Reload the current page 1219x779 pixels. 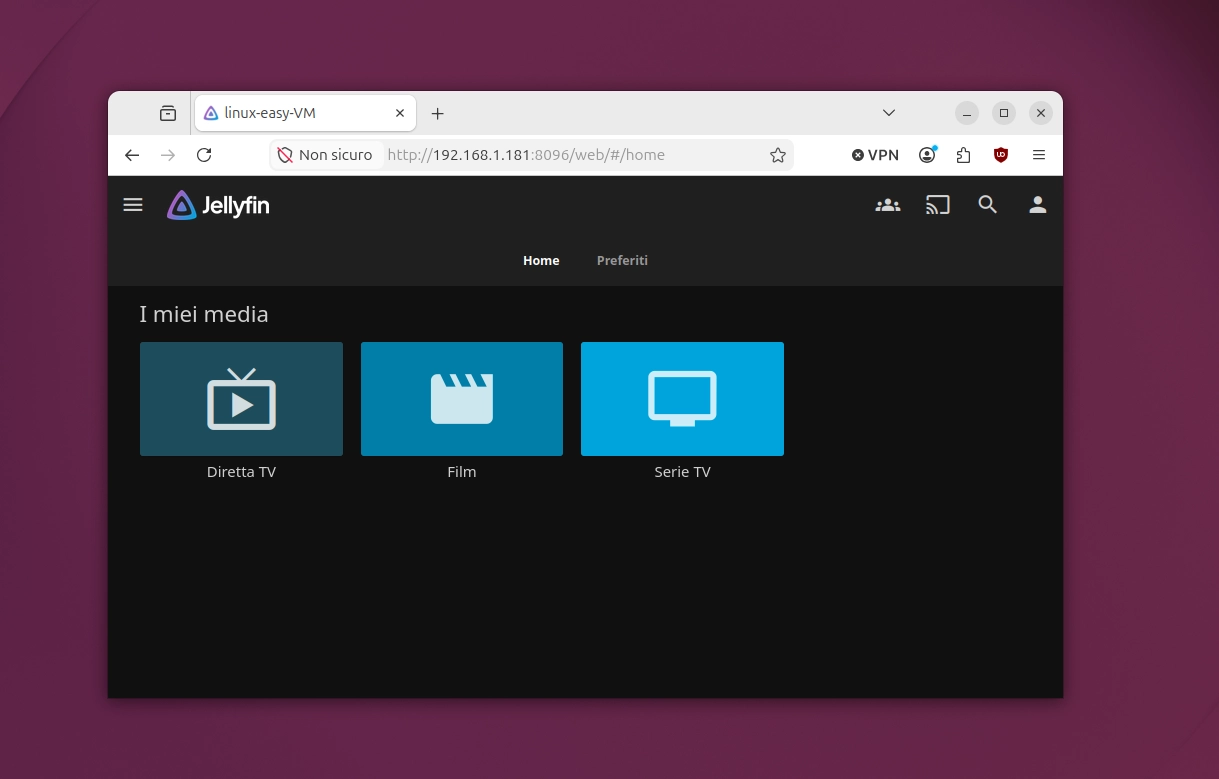[204, 155]
